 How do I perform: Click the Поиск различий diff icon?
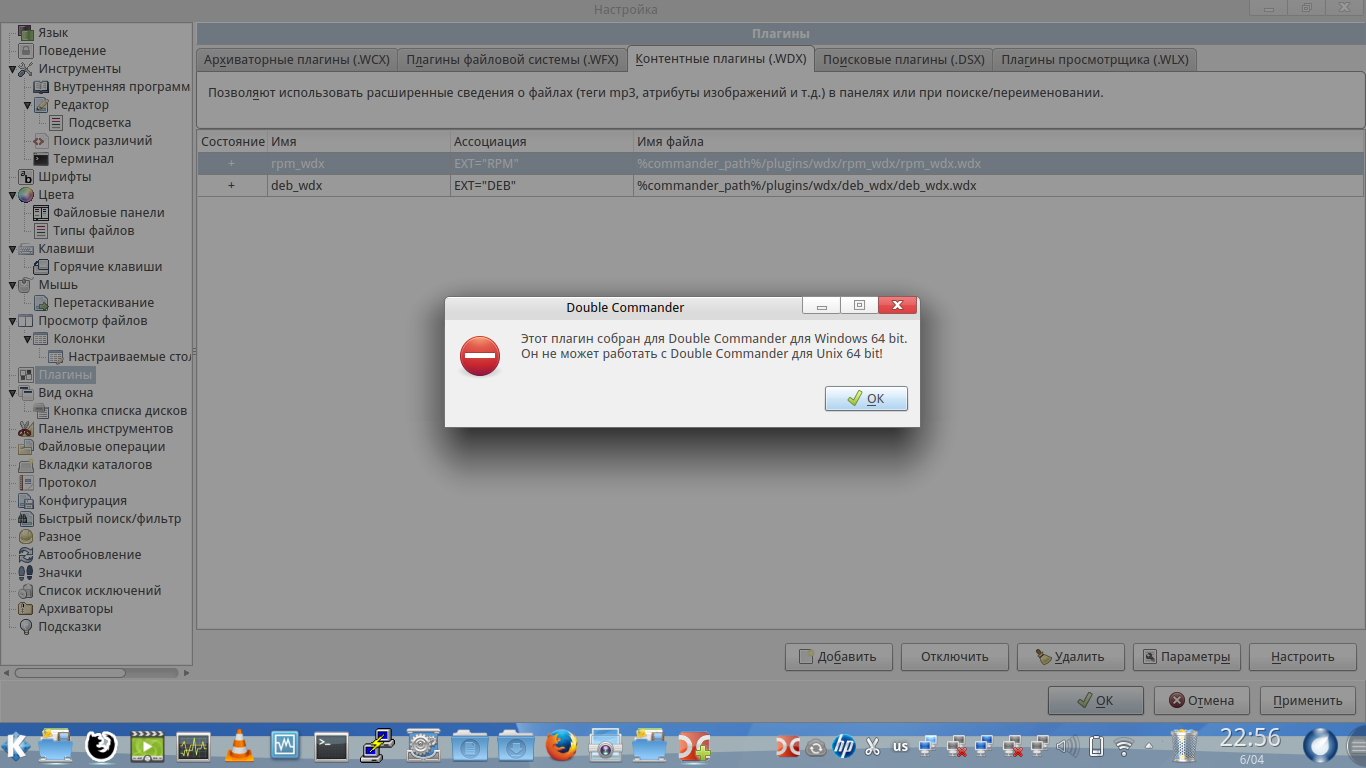(41, 141)
